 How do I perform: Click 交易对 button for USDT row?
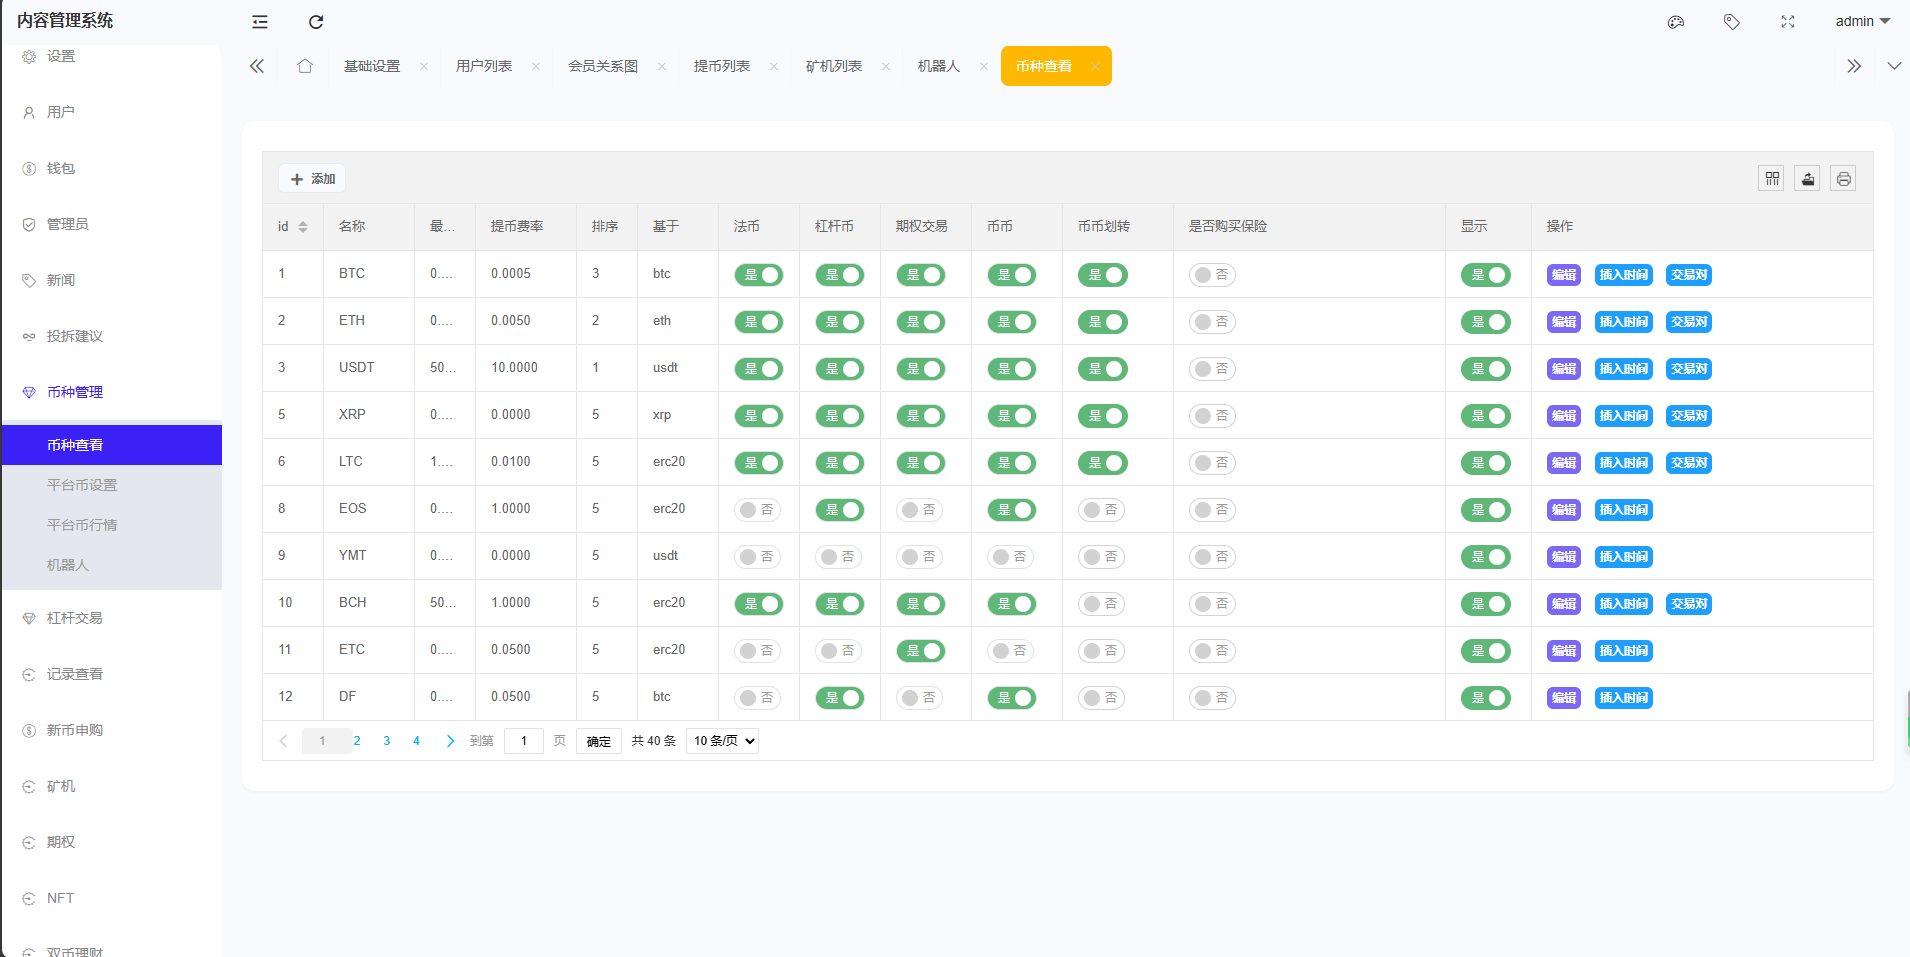[x=1689, y=369]
